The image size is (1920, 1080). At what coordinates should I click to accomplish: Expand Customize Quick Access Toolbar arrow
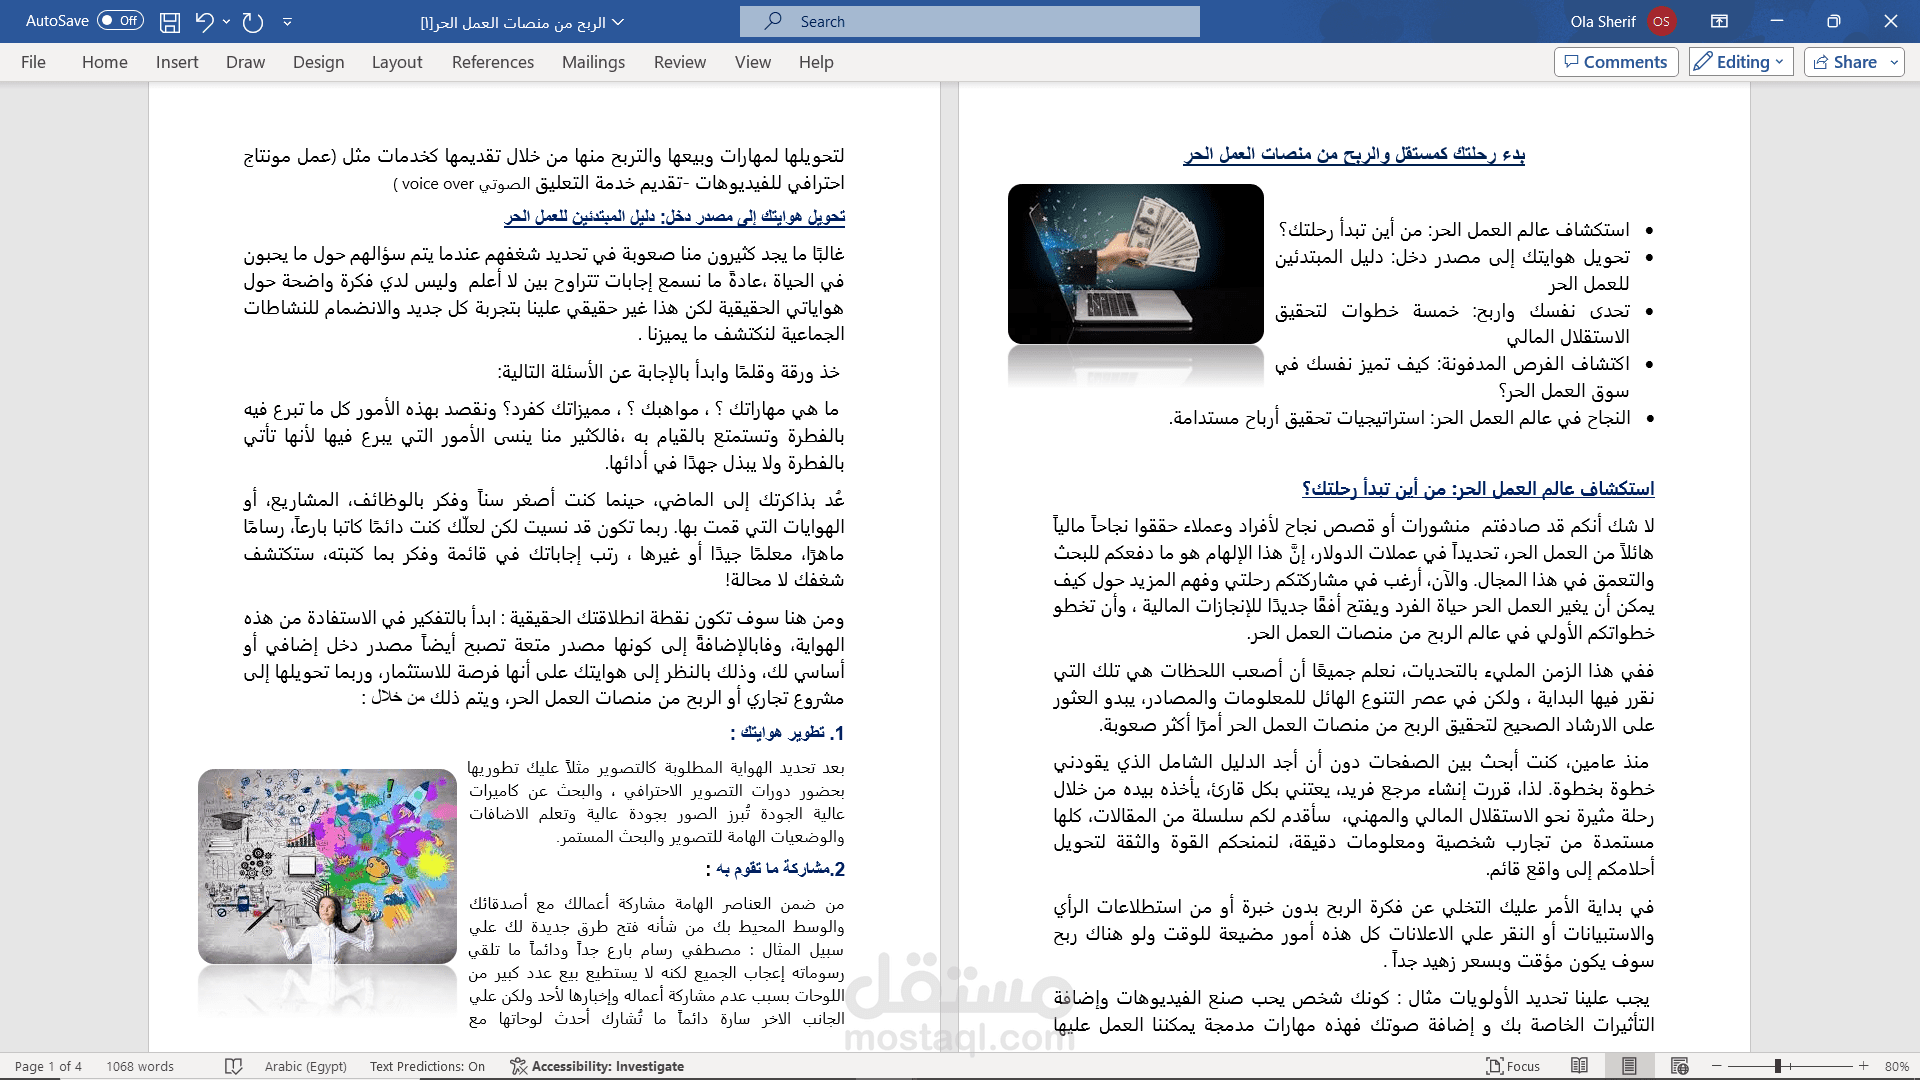point(287,21)
